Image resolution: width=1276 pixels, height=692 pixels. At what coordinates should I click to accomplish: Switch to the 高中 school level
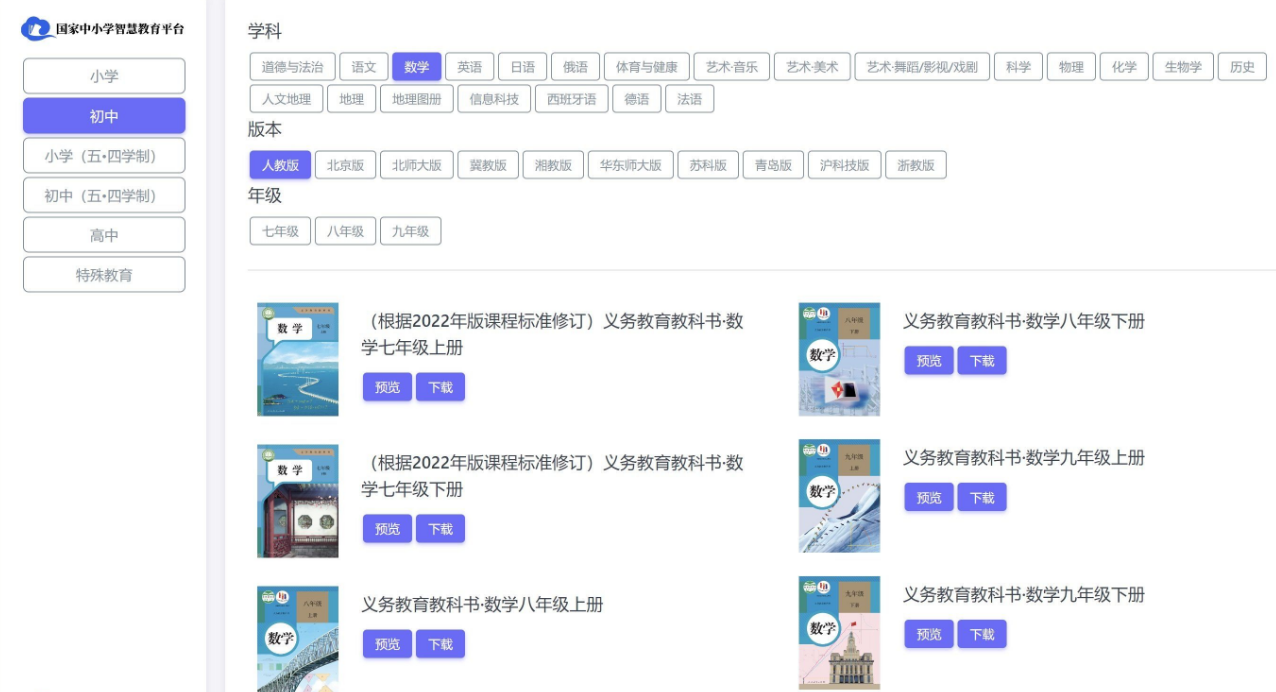pyautogui.click(x=104, y=235)
